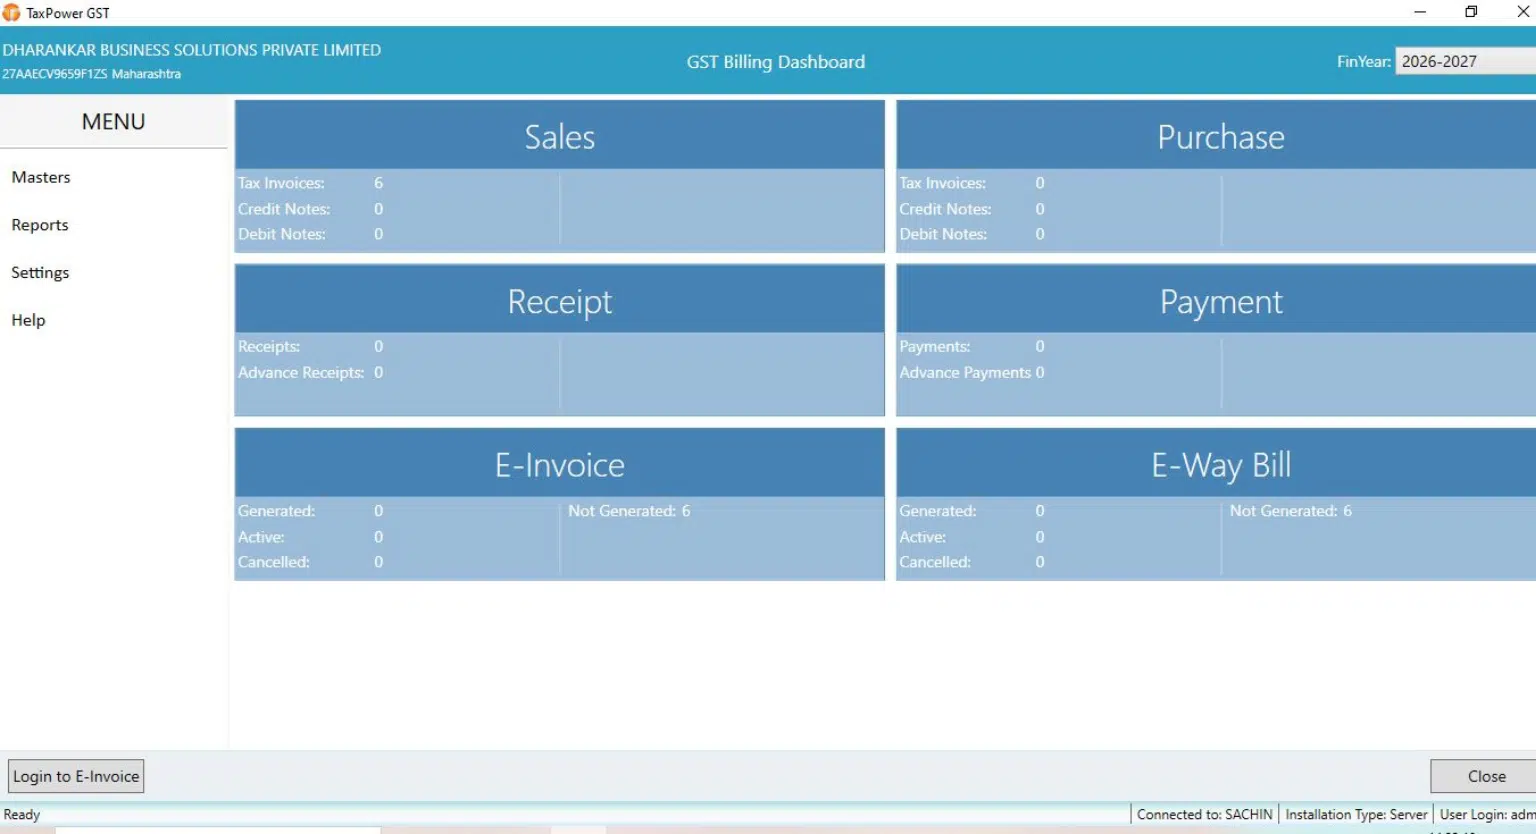
Task: Click the company name Dharankar Business Solutions
Action: click(191, 50)
